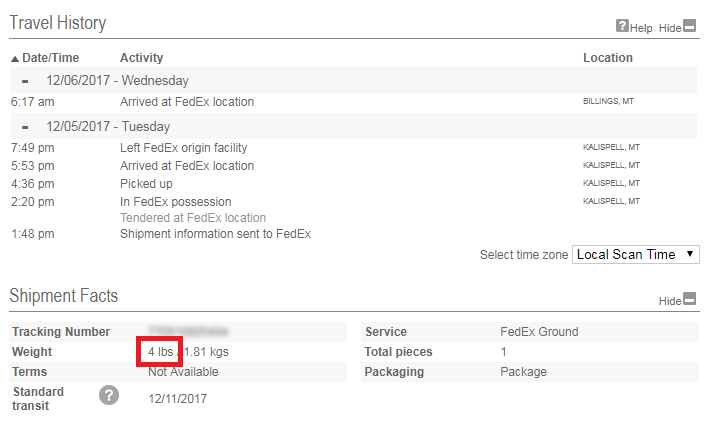709x423 pixels.
Task: Click the Activity column header
Action: (x=141, y=58)
